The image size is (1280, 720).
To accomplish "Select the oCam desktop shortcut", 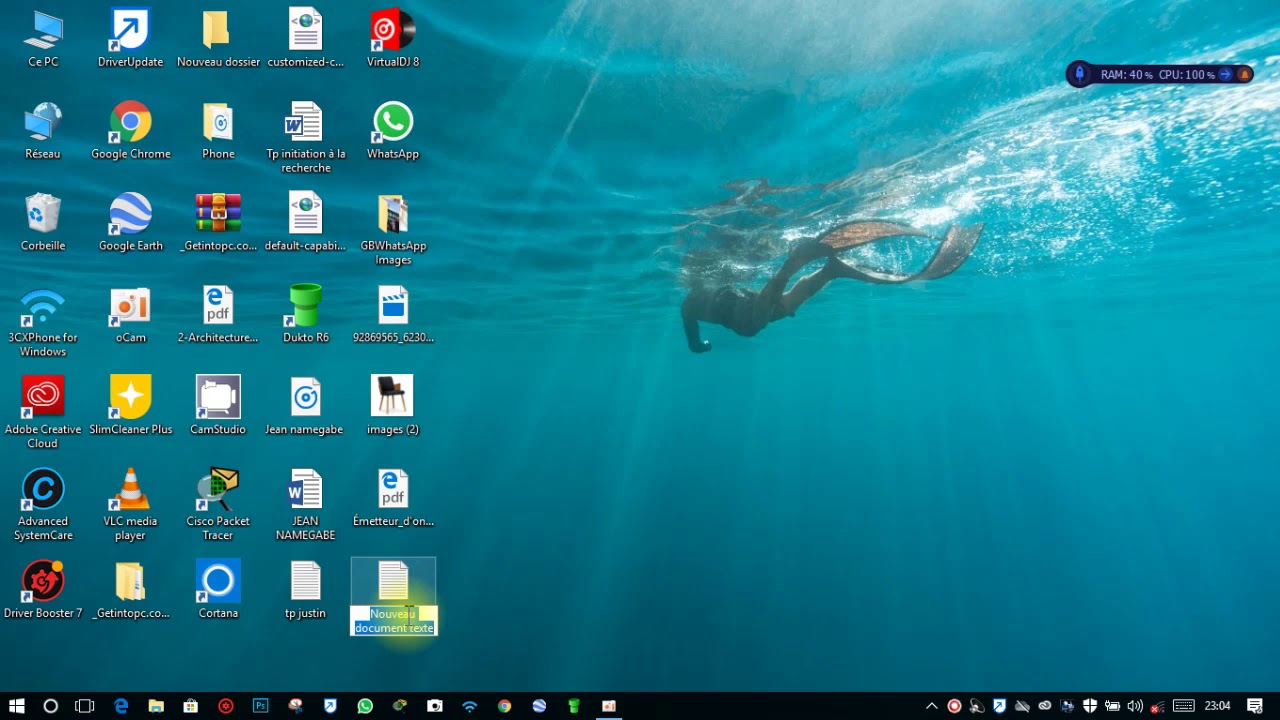I will 131,315.
